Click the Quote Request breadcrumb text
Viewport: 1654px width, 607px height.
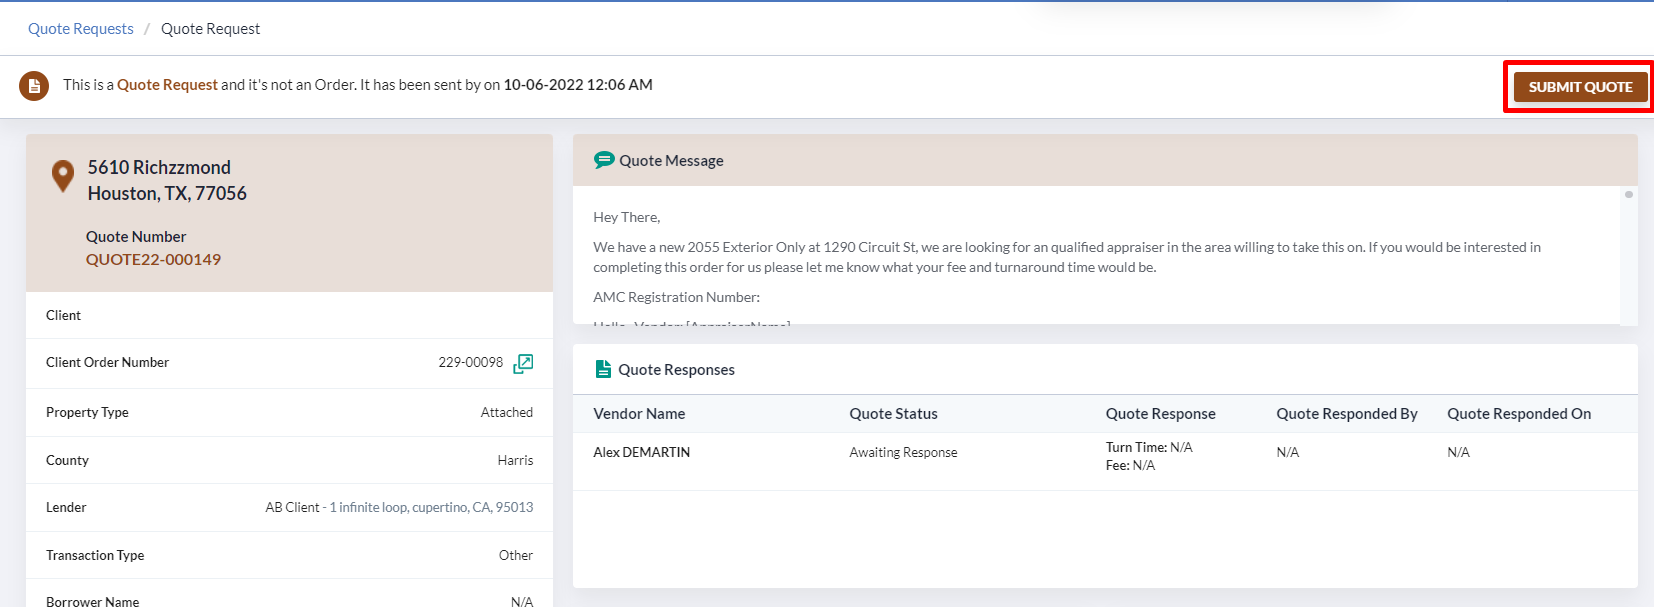coord(210,29)
